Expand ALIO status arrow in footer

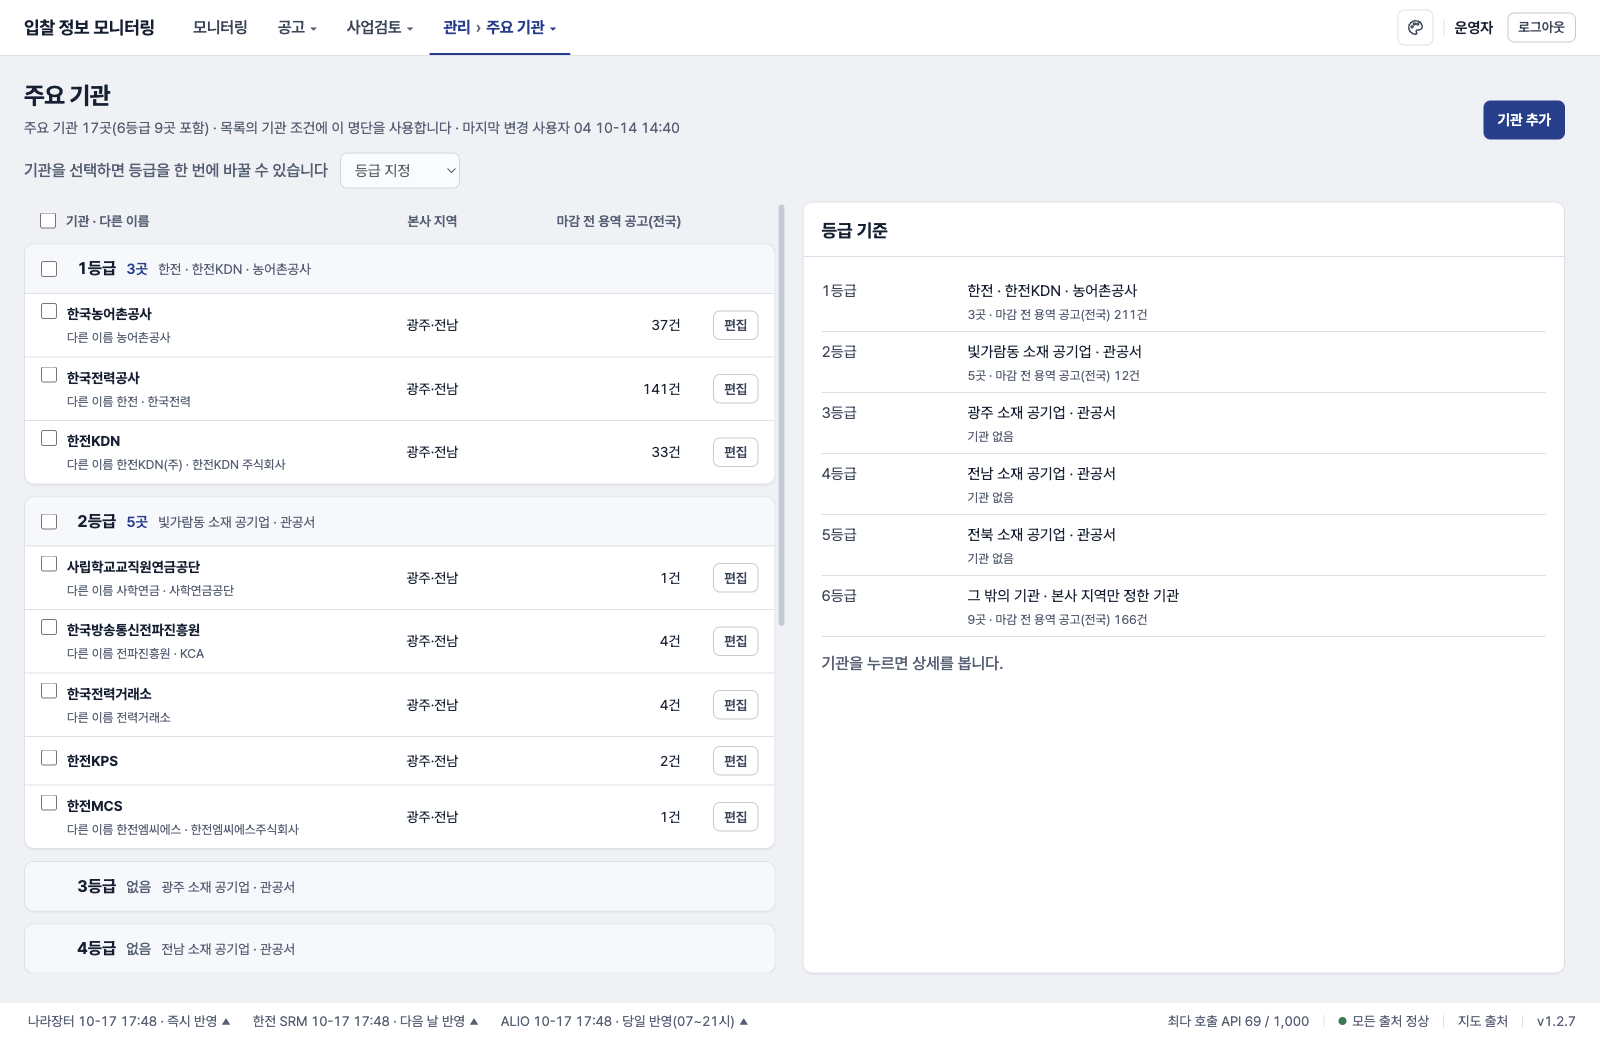744,1021
